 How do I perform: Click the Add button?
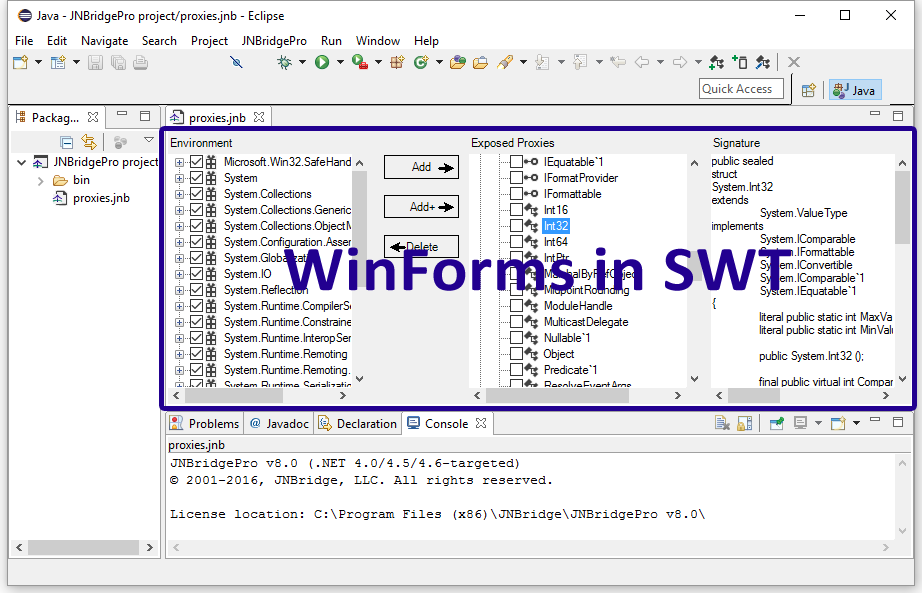coord(421,167)
